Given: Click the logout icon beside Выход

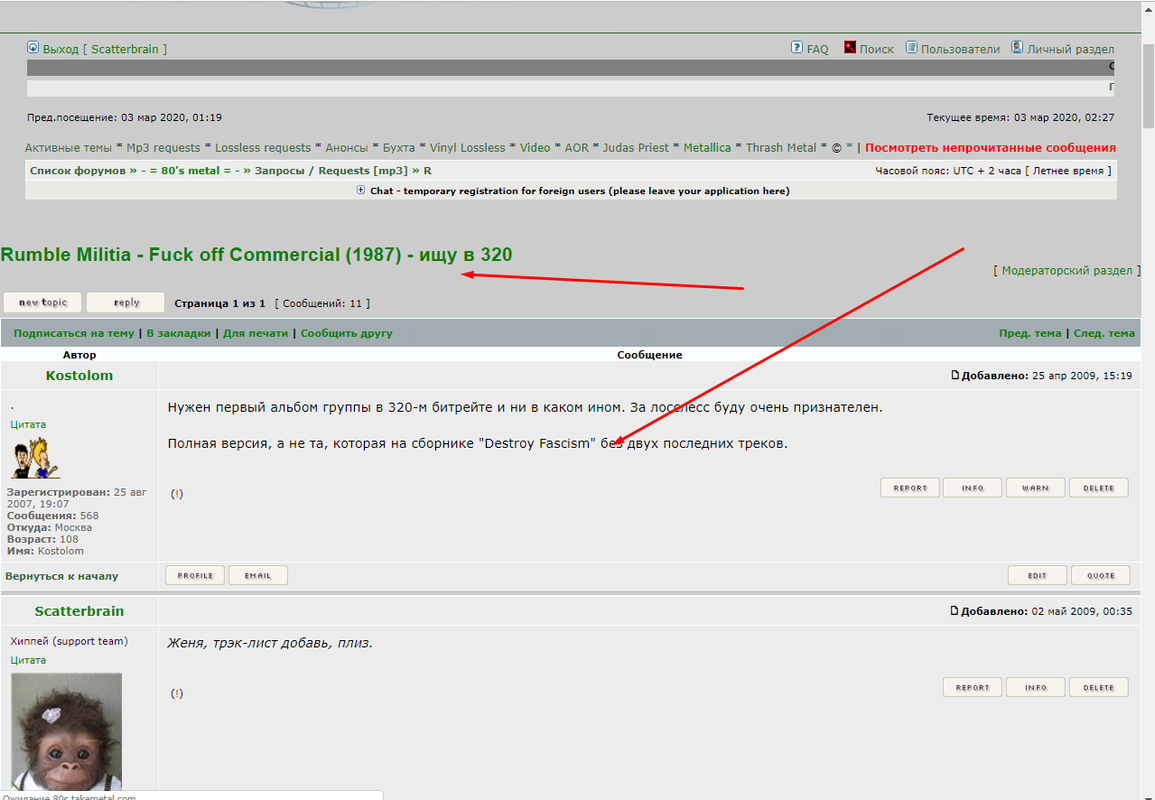Looking at the screenshot, I should [x=33, y=48].
